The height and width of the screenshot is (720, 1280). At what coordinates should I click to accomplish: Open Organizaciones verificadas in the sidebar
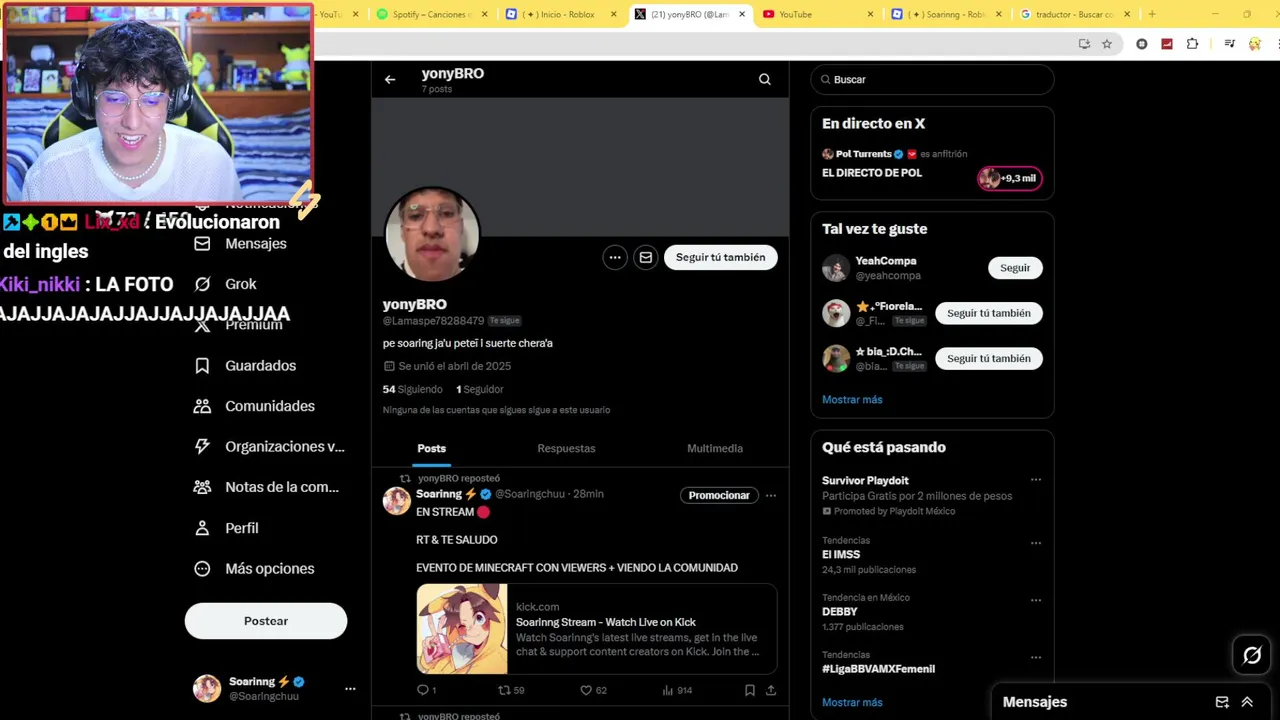(269, 446)
